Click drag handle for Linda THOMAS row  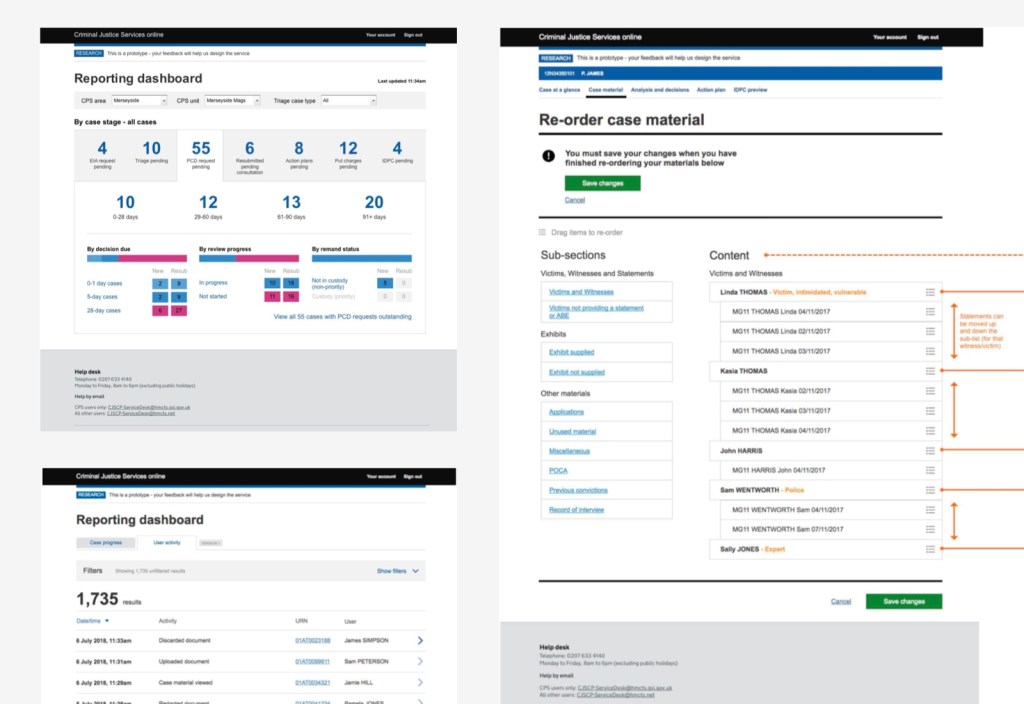pos(929,292)
